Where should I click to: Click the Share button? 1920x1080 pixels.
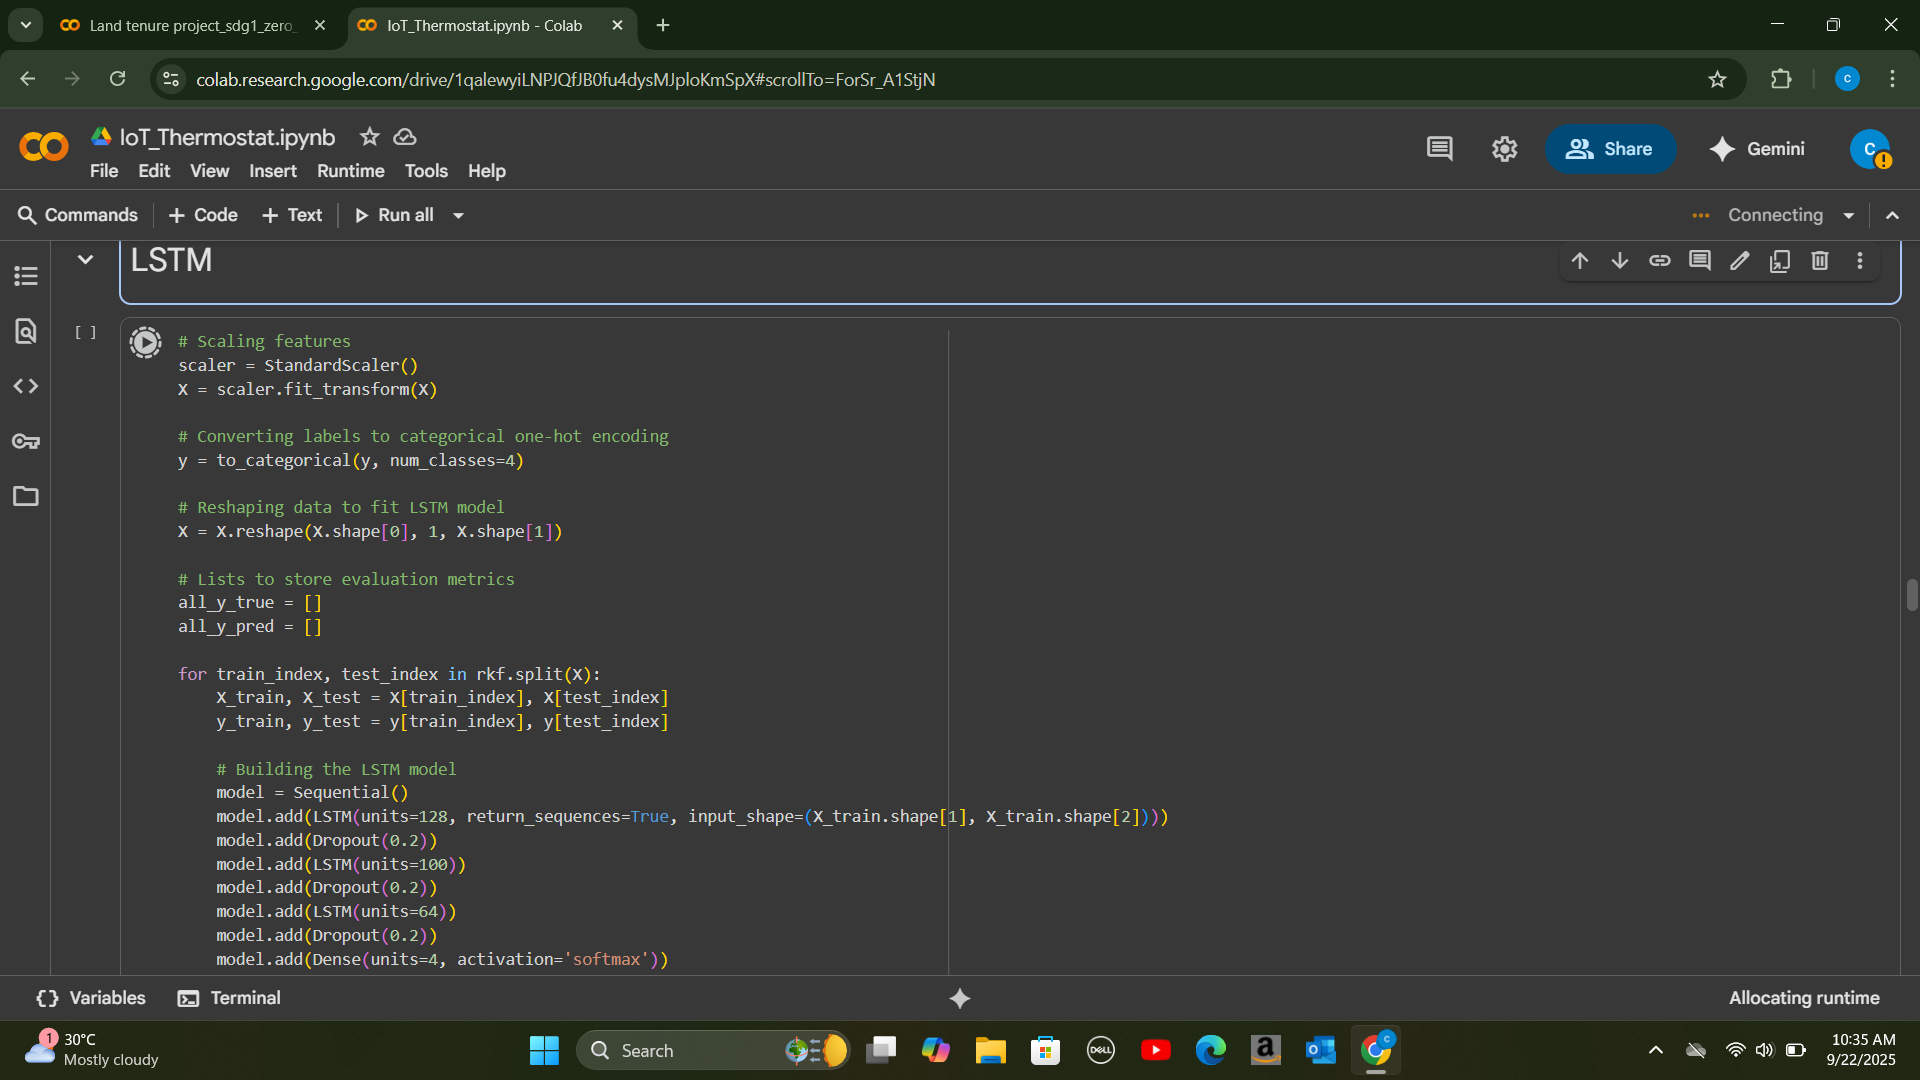tap(1610, 149)
